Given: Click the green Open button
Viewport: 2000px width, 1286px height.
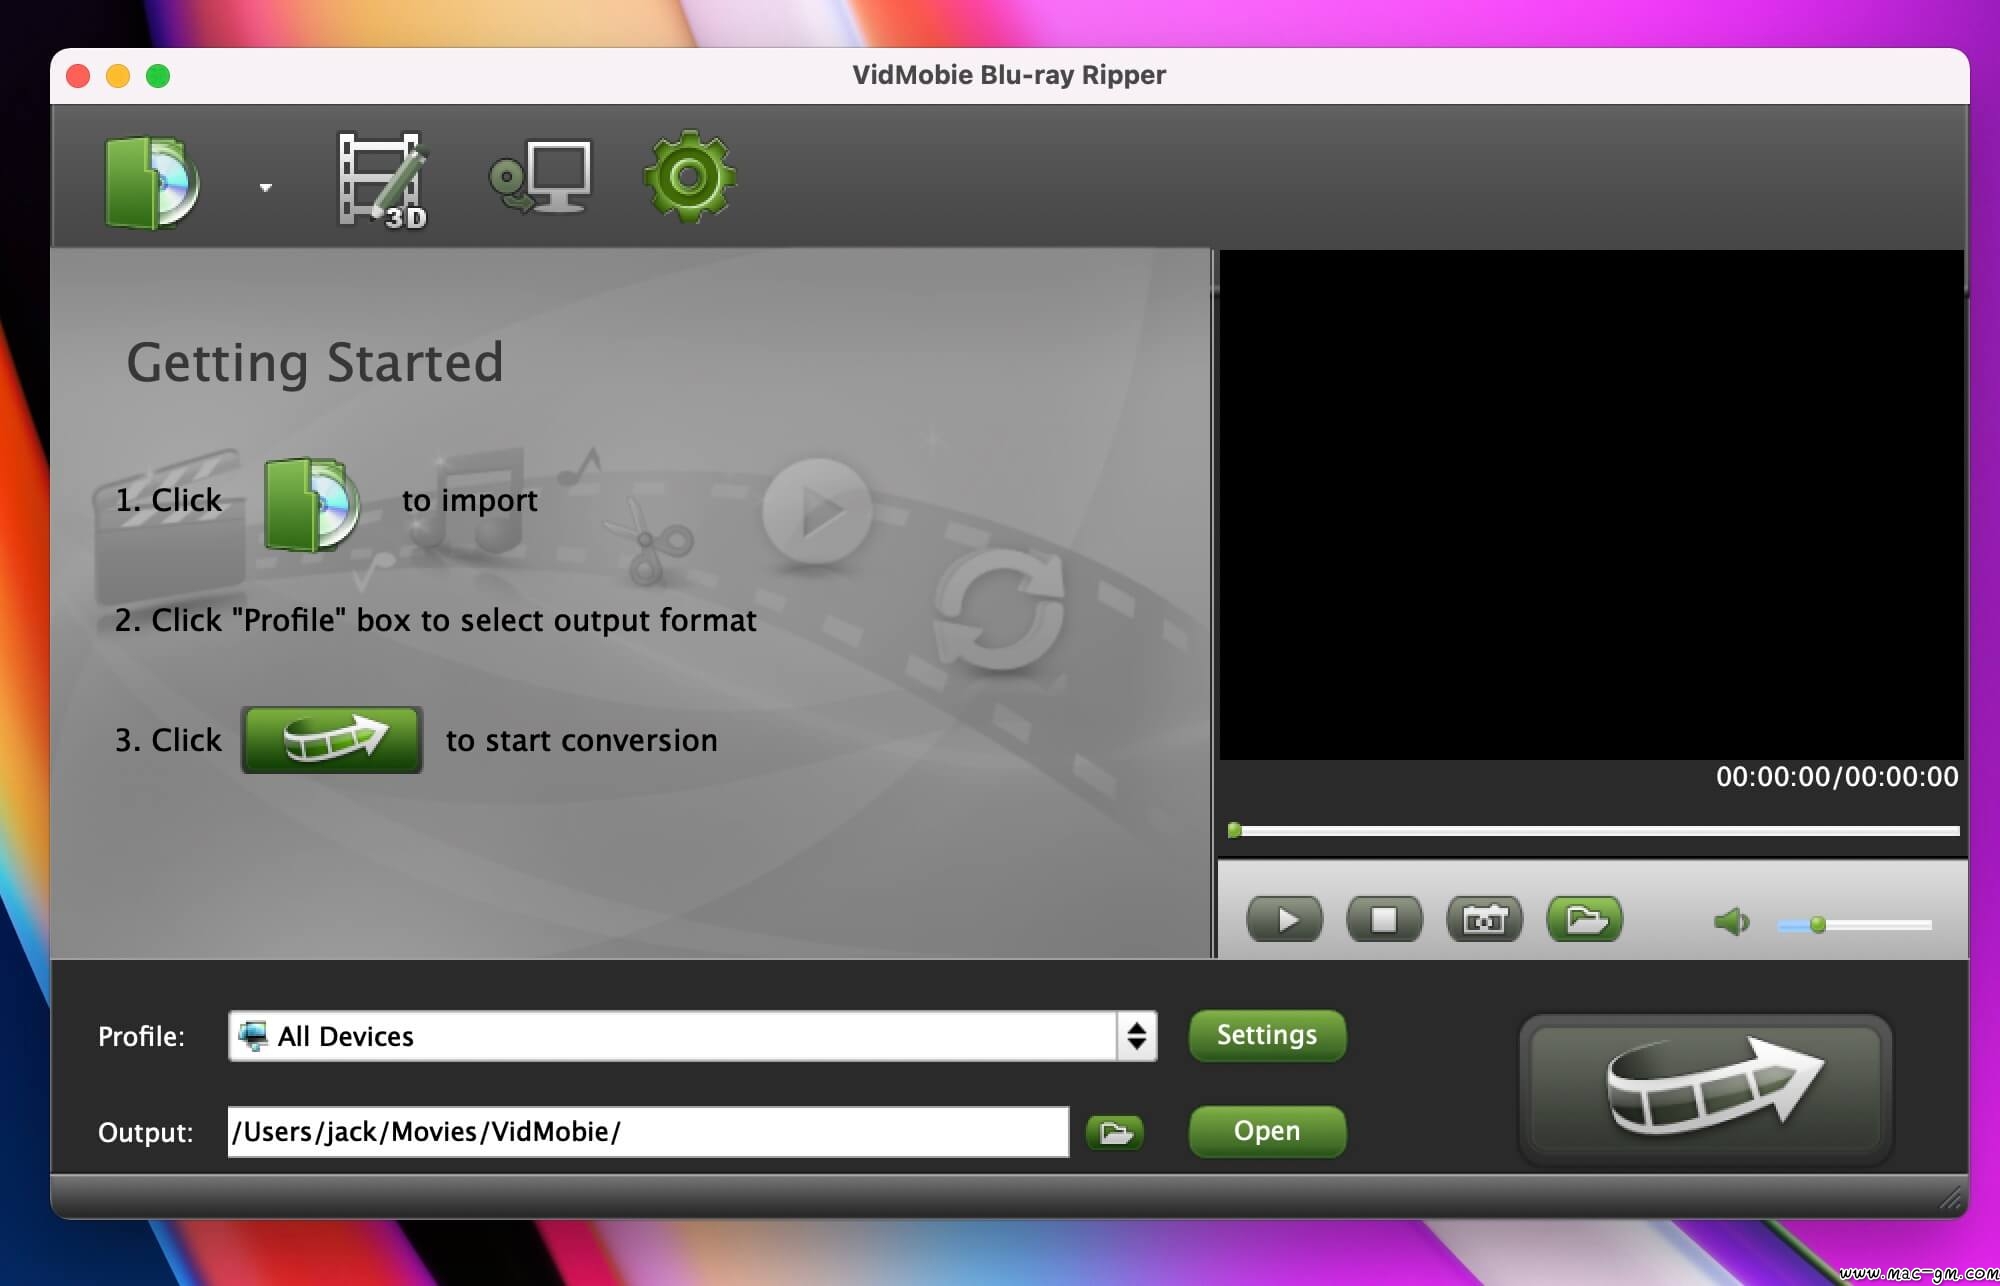Looking at the screenshot, I should tap(1267, 1131).
